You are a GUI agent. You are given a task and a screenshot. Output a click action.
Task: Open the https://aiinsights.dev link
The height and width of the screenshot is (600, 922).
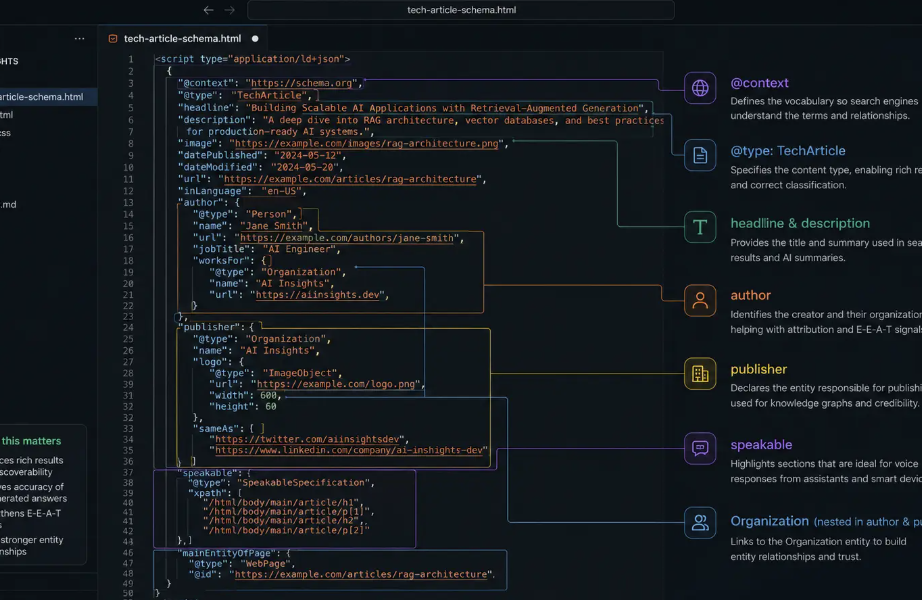click(318, 295)
